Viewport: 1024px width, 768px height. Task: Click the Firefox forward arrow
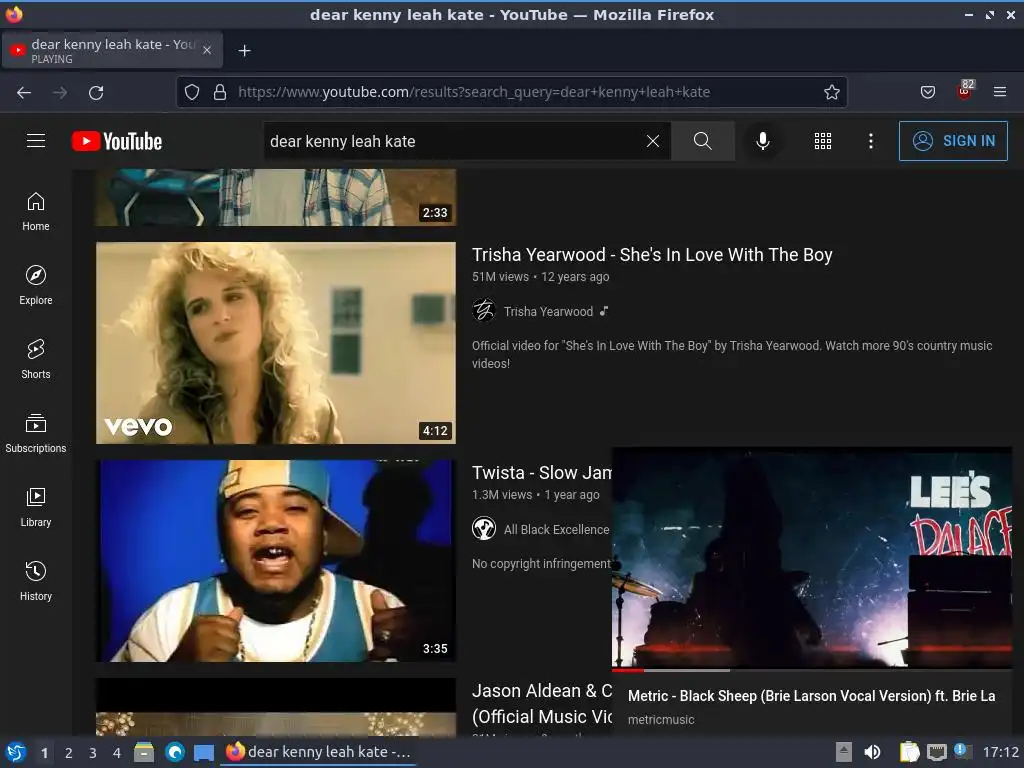coord(60,92)
